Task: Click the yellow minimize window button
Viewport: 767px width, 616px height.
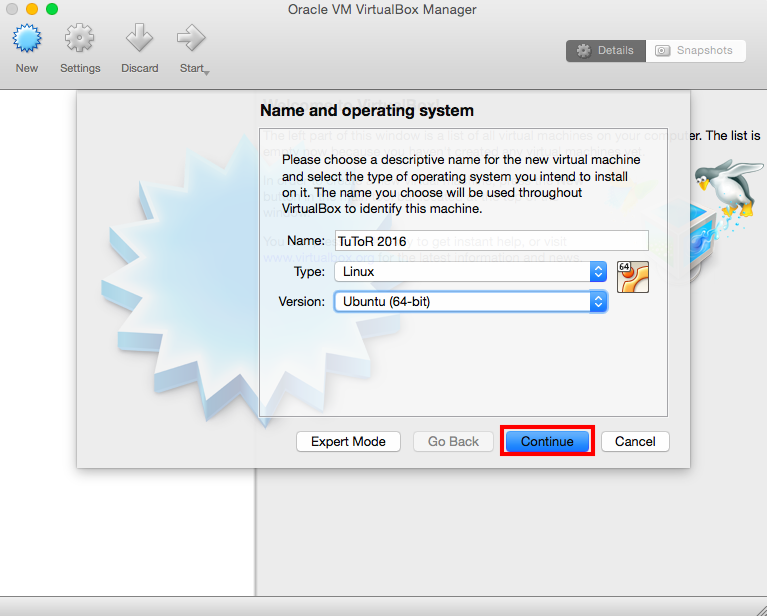Action: click(32, 9)
